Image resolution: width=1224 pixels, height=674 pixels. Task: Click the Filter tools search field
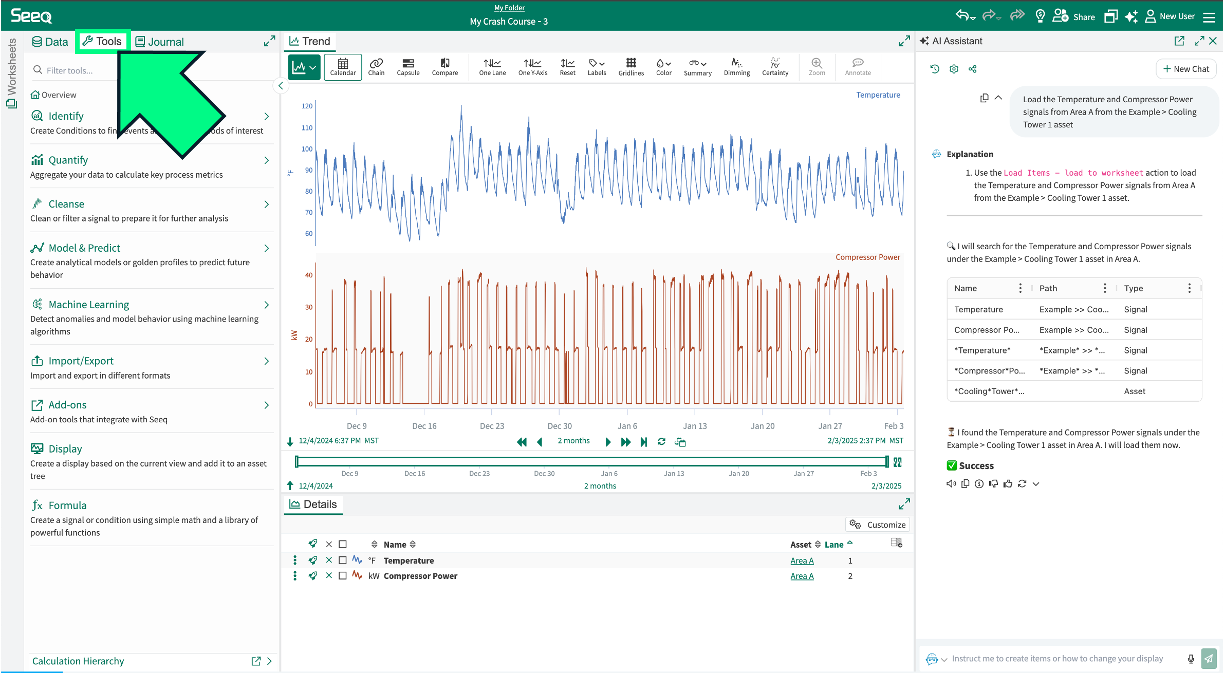(150, 71)
